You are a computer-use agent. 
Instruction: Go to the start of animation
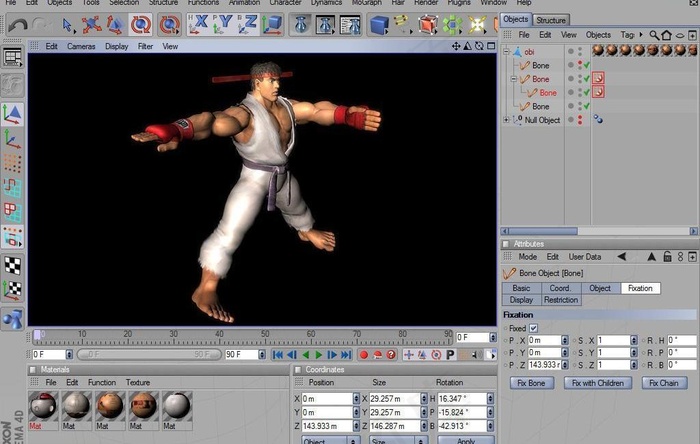277,355
